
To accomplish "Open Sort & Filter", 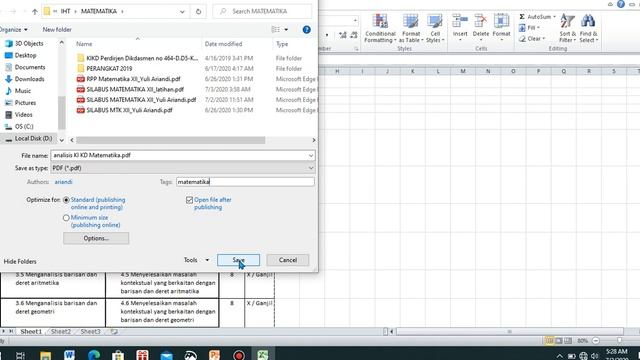I will point(567,28).
